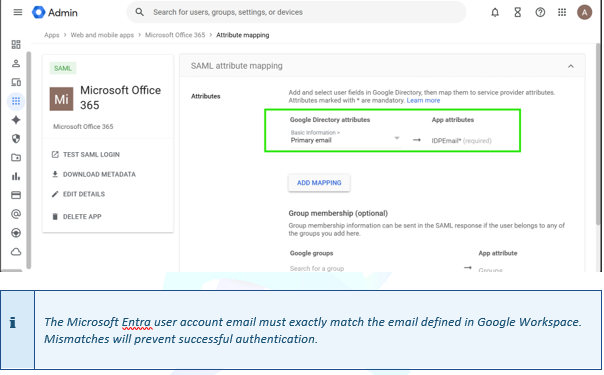Open the cloud storage sidebar icon
The width and height of the screenshot is (604, 375).
16,252
